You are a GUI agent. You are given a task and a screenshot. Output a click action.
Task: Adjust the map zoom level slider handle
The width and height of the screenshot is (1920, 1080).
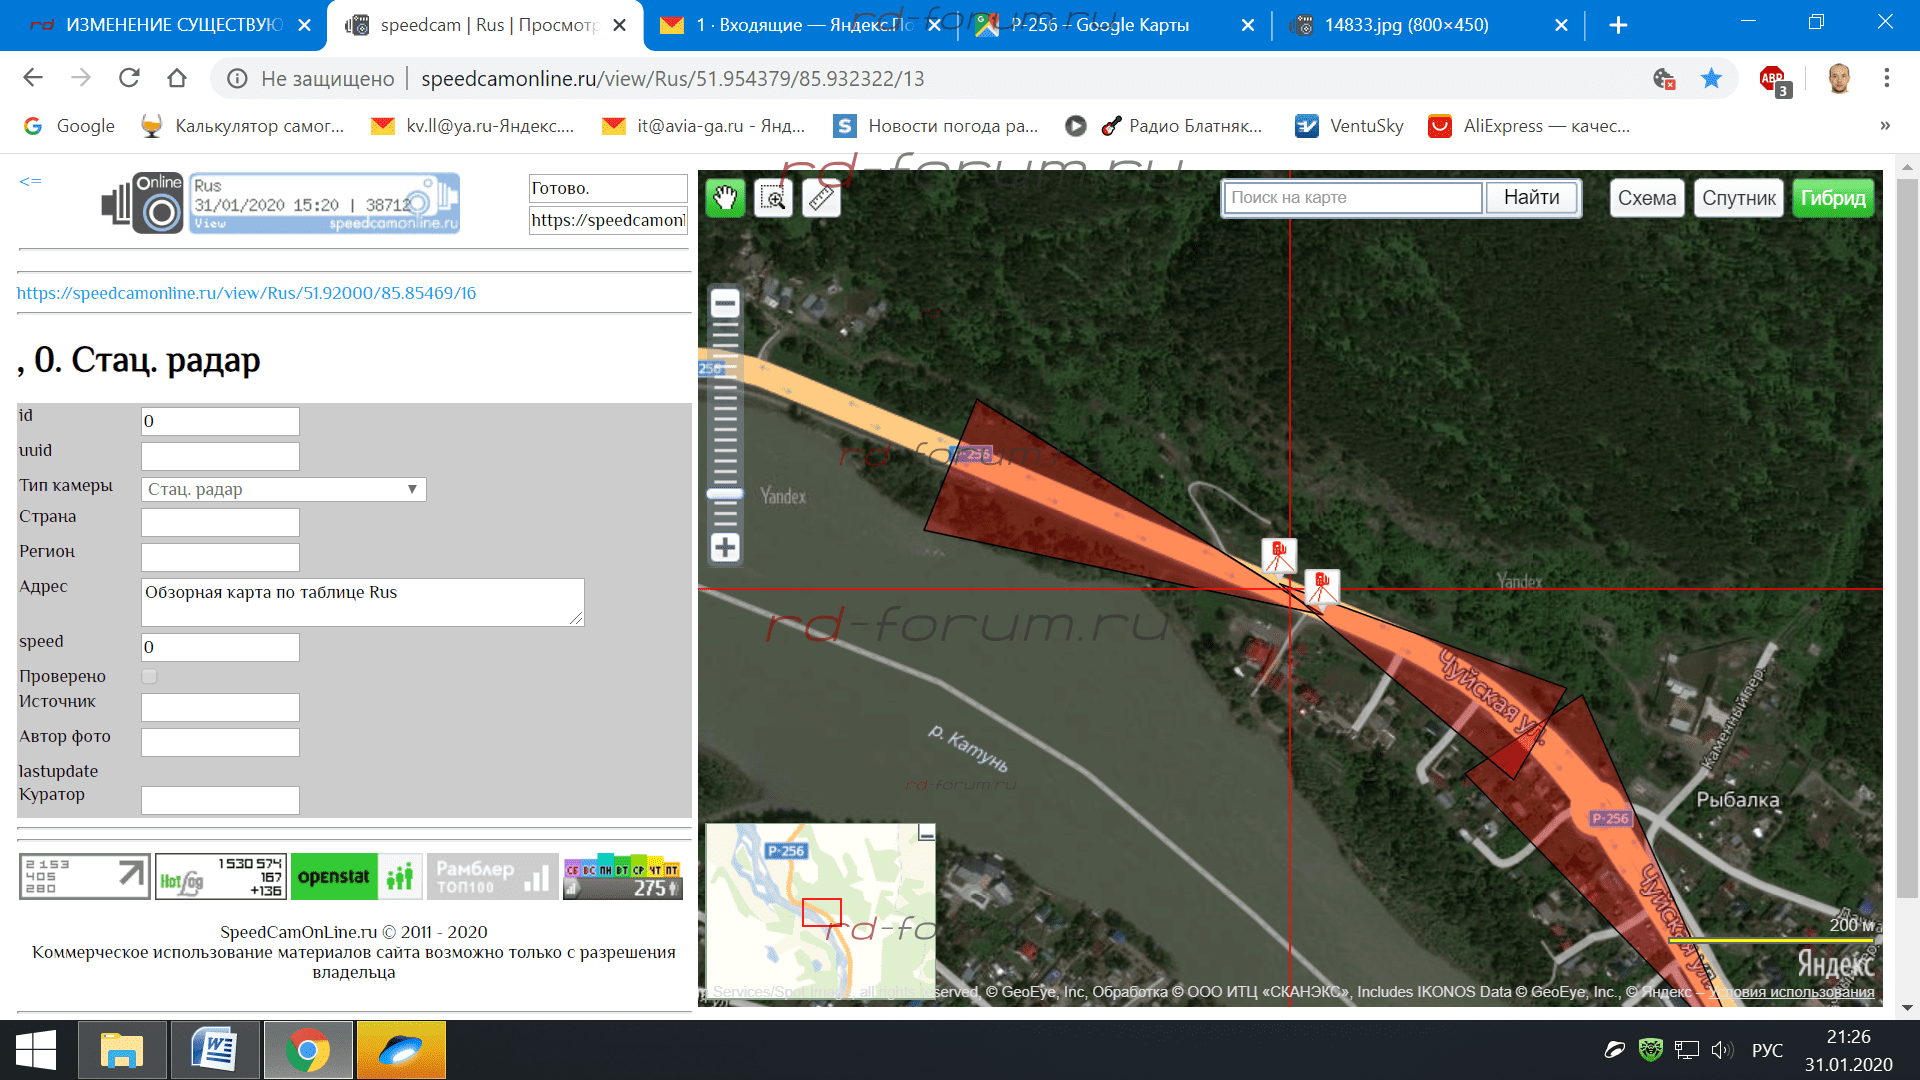coord(725,494)
